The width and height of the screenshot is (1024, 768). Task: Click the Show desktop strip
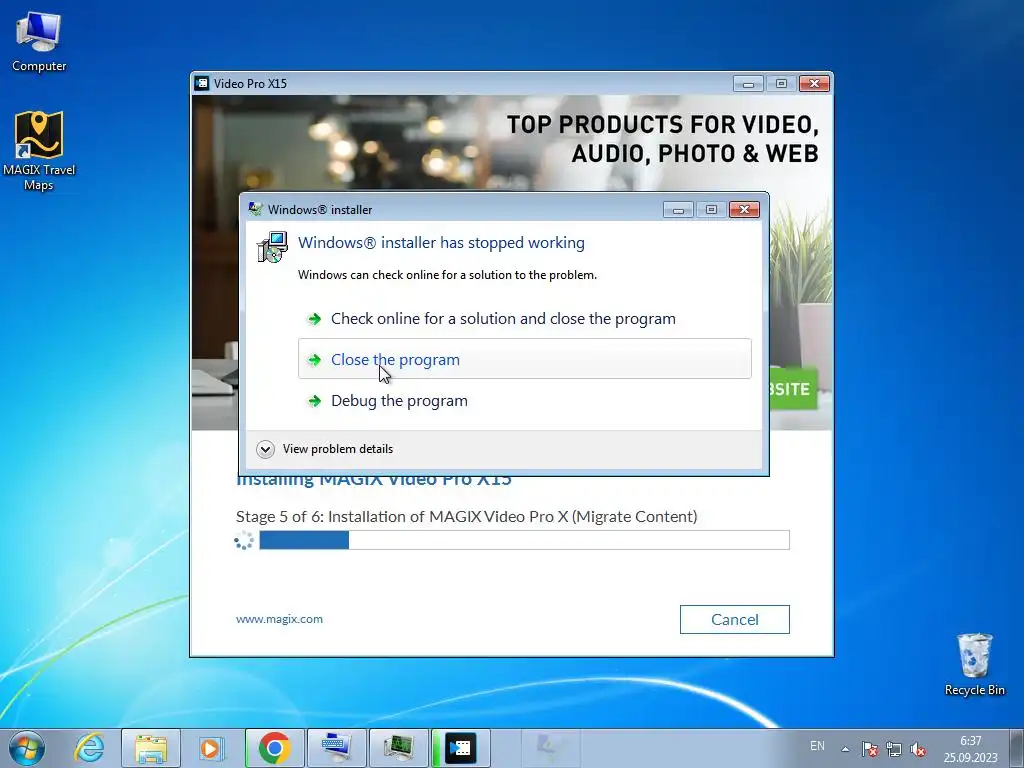[x=1017, y=748]
